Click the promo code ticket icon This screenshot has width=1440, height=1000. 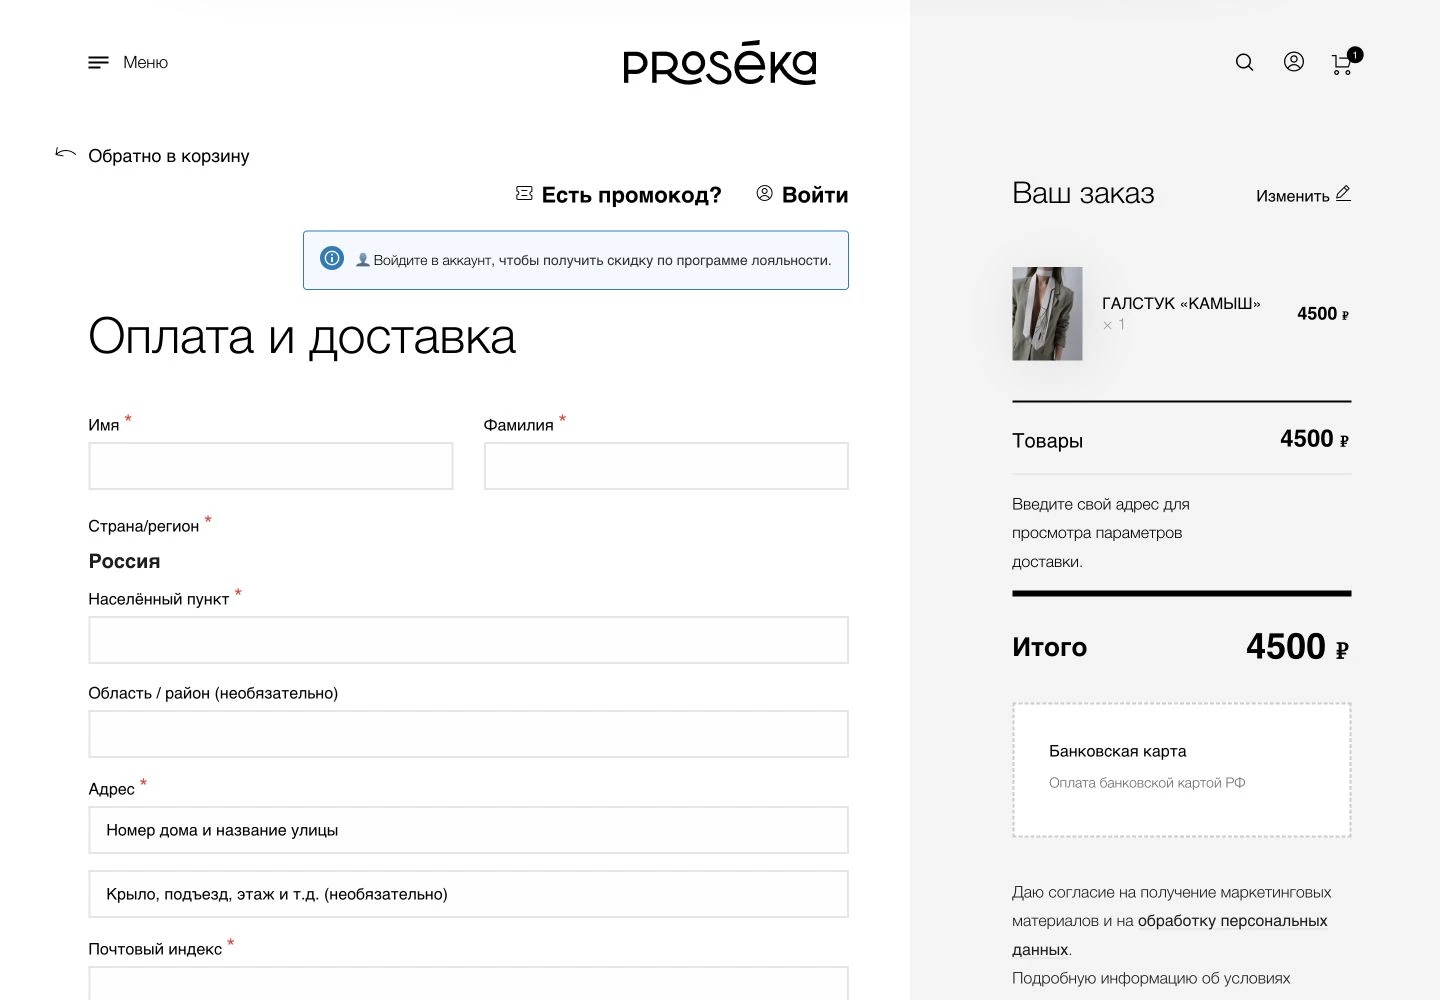[524, 193]
